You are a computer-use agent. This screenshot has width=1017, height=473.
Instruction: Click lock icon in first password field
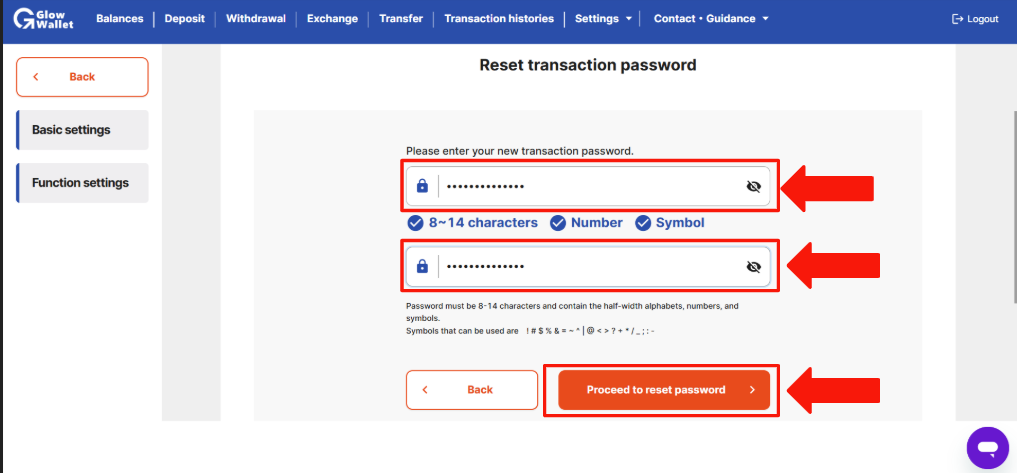(422, 186)
